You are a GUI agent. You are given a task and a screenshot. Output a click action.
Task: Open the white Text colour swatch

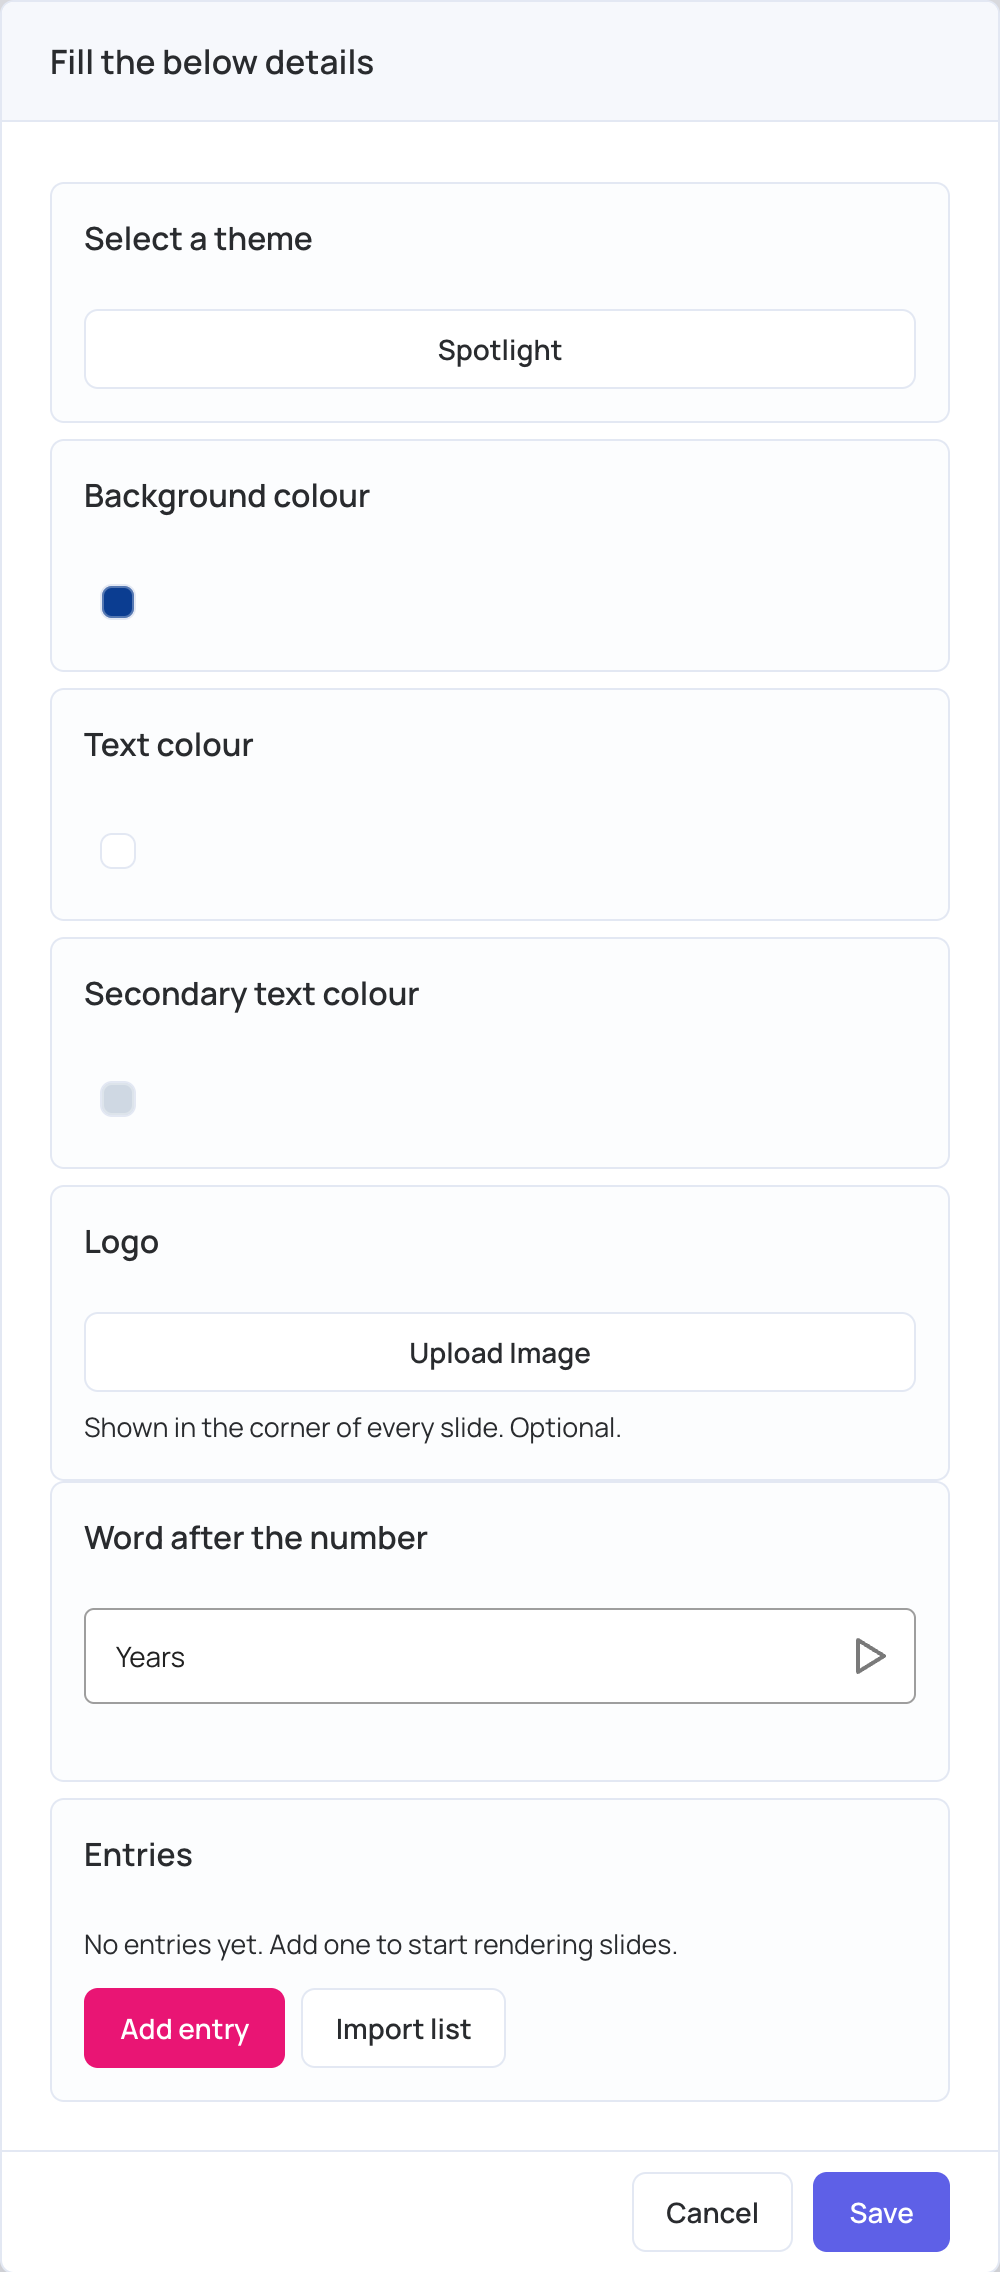click(118, 851)
